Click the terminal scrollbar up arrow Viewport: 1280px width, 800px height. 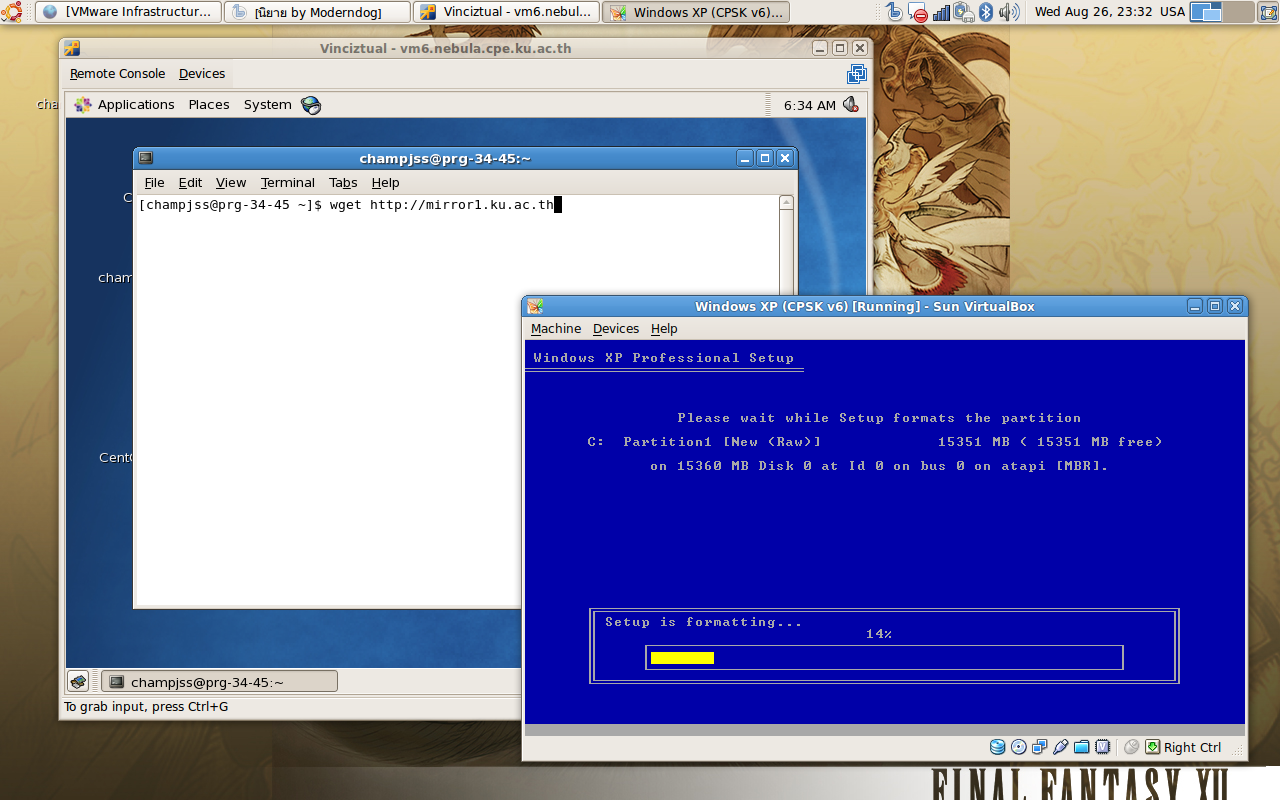(787, 203)
